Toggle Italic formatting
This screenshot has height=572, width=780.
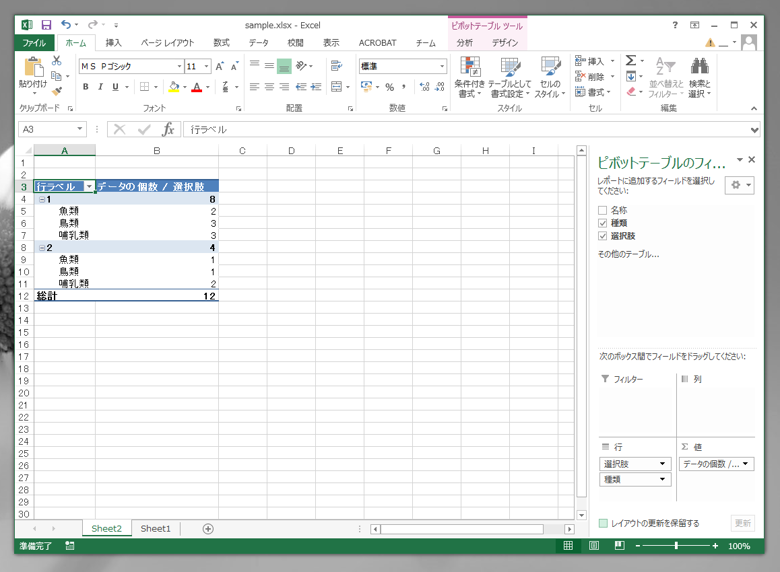(x=100, y=87)
